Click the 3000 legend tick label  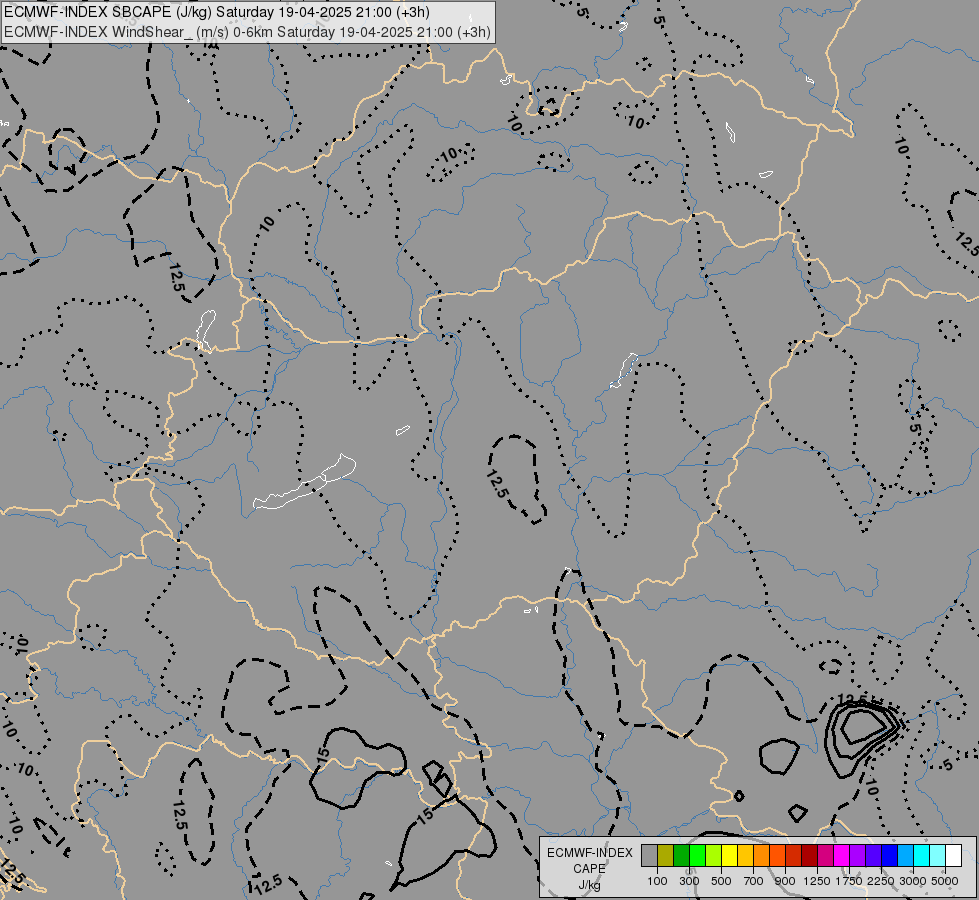pyautogui.click(x=913, y=881)
